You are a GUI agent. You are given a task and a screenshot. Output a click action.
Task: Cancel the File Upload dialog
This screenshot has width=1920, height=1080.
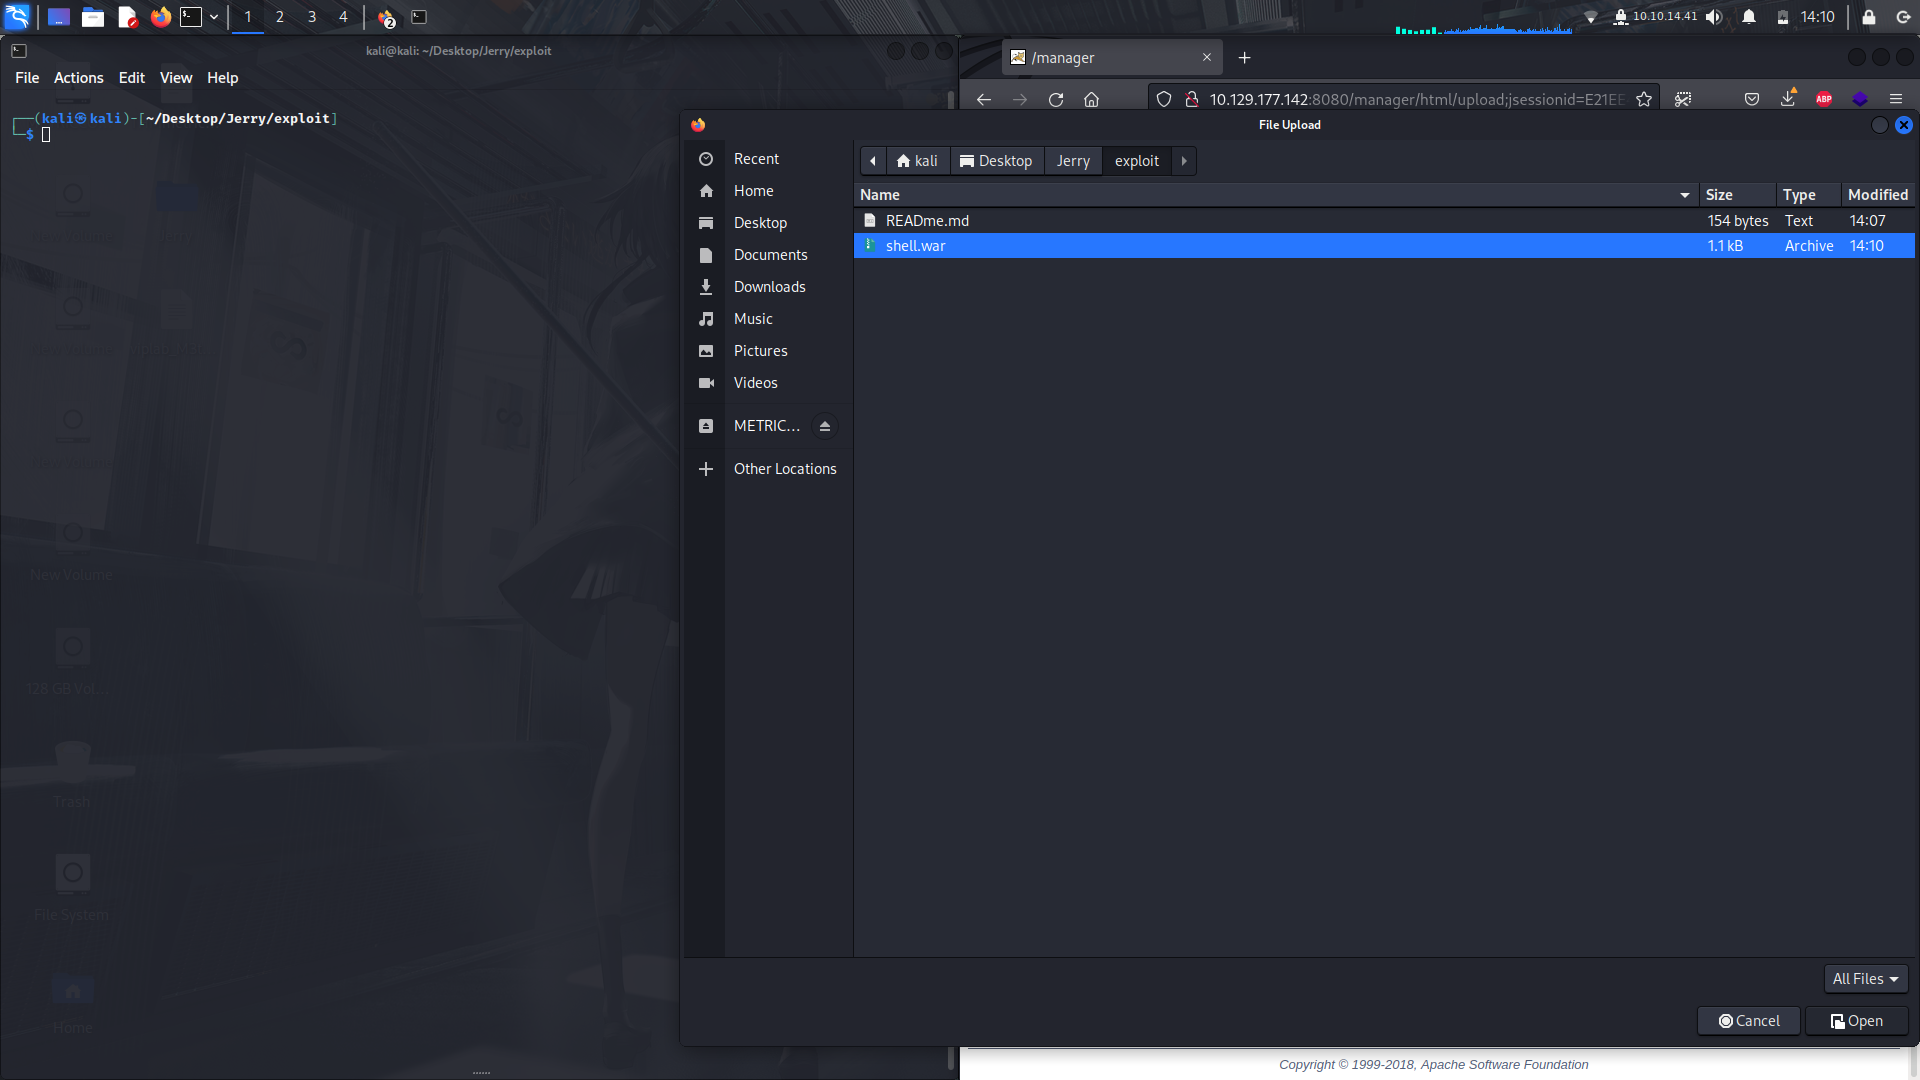1748,1020
